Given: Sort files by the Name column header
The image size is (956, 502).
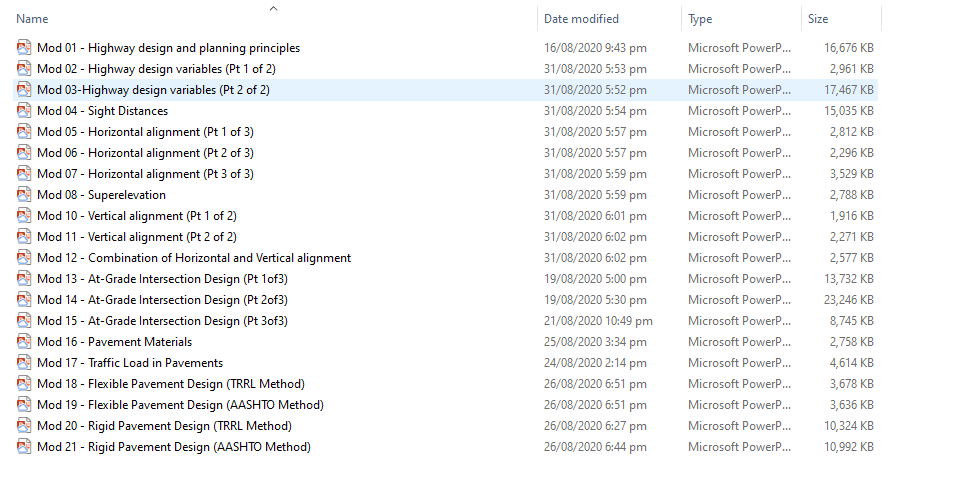Looking at the screenshot, I should (32, 19).
